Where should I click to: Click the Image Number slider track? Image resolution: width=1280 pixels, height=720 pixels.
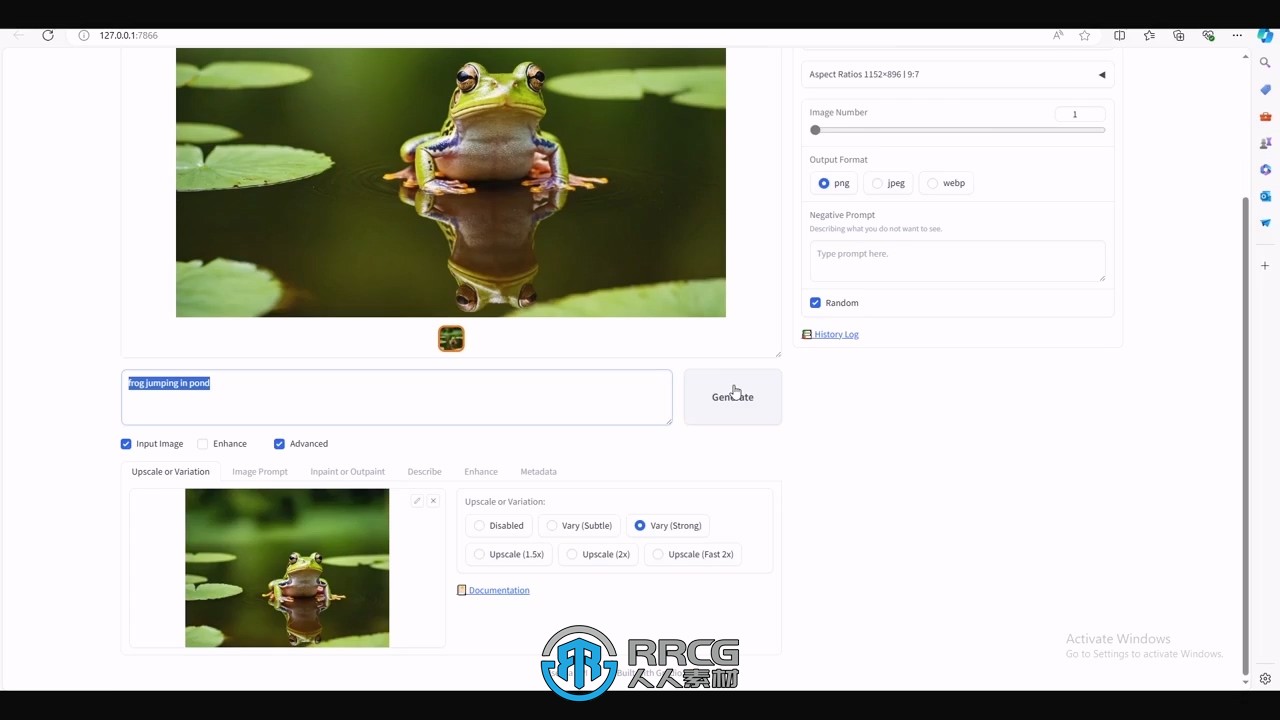[x=958, y=130]
